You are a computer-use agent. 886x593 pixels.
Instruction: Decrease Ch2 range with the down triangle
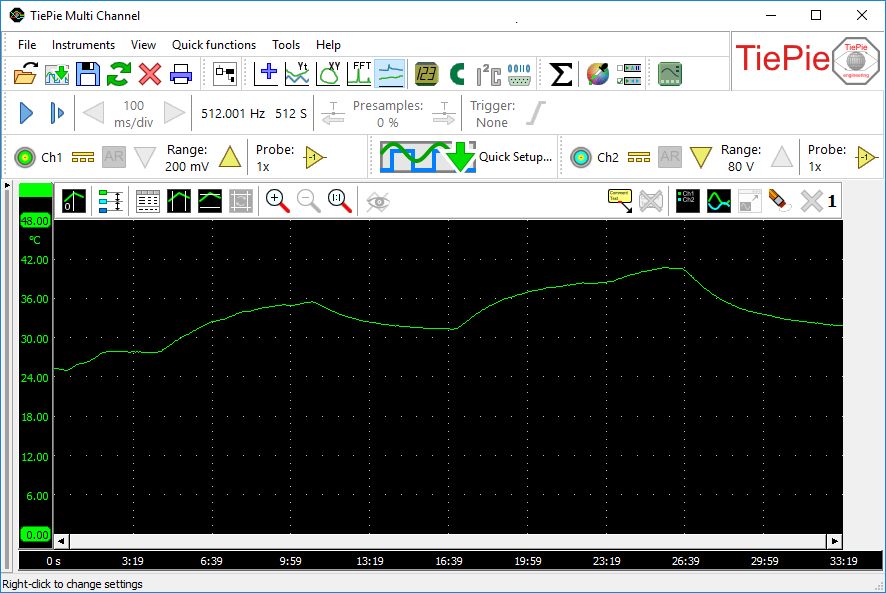701,157
